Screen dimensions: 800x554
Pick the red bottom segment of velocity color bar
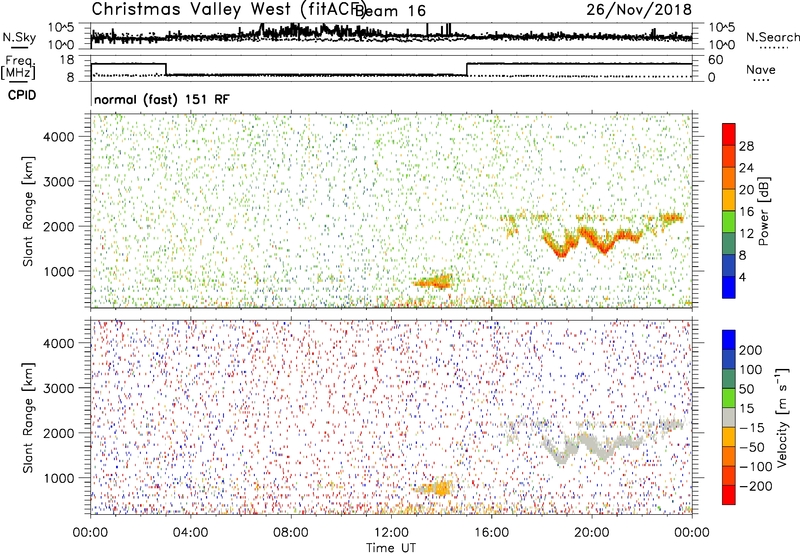[x=729, y=495]
